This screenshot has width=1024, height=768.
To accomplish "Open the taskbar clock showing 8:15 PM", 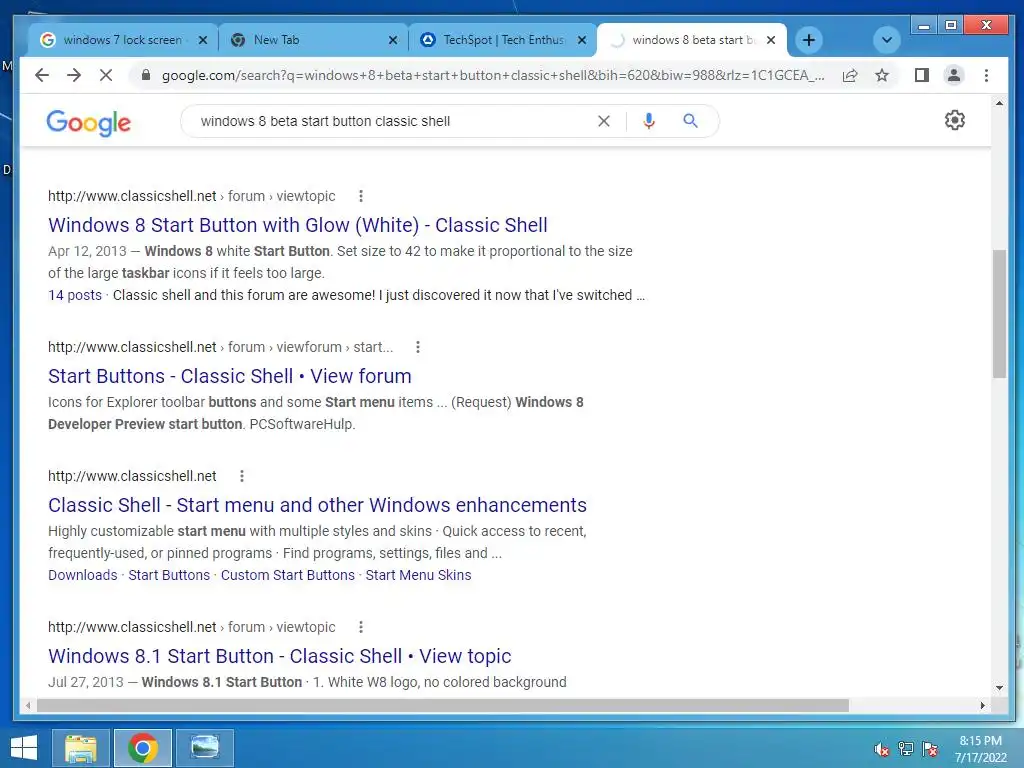I will click(980, 749).
